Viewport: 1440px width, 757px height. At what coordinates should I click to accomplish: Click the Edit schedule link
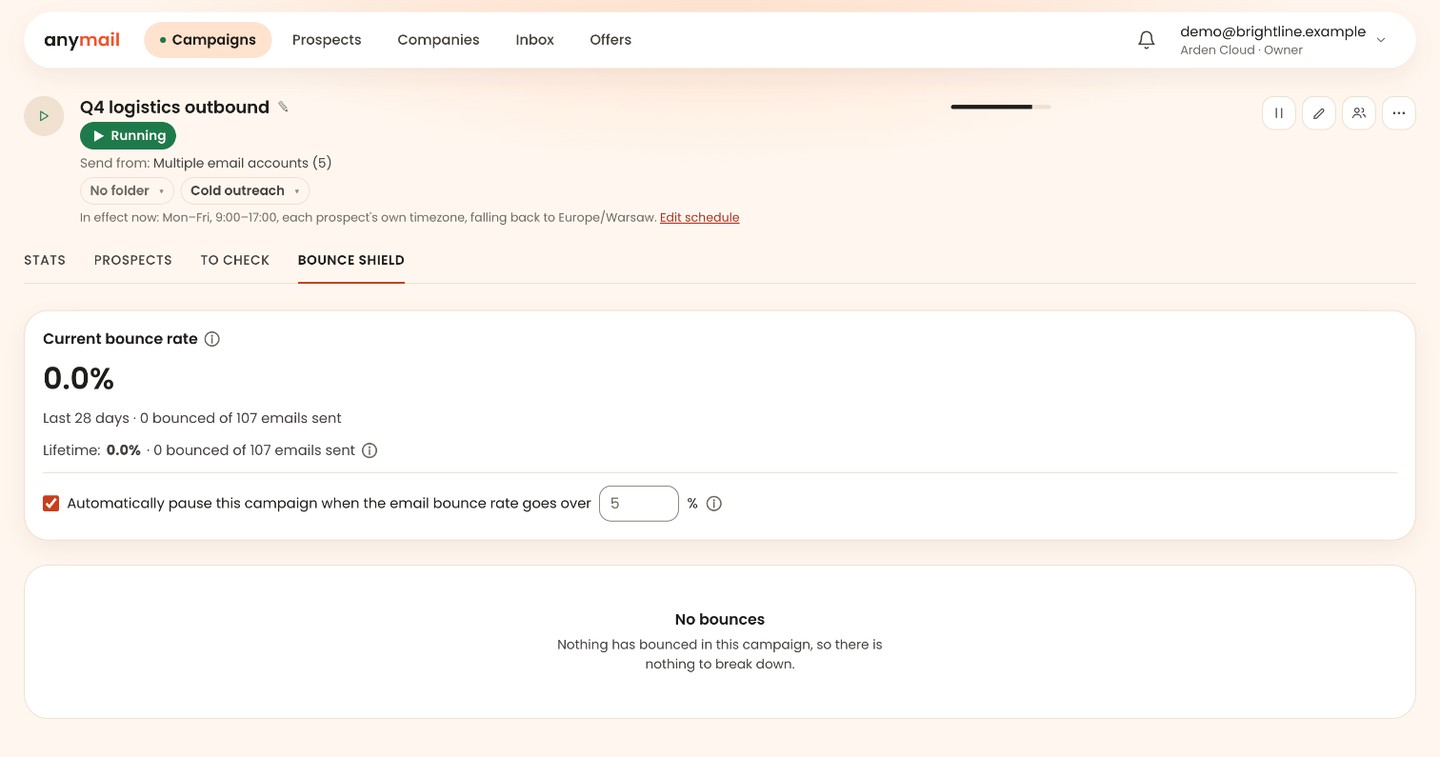(x=700, y=218)
